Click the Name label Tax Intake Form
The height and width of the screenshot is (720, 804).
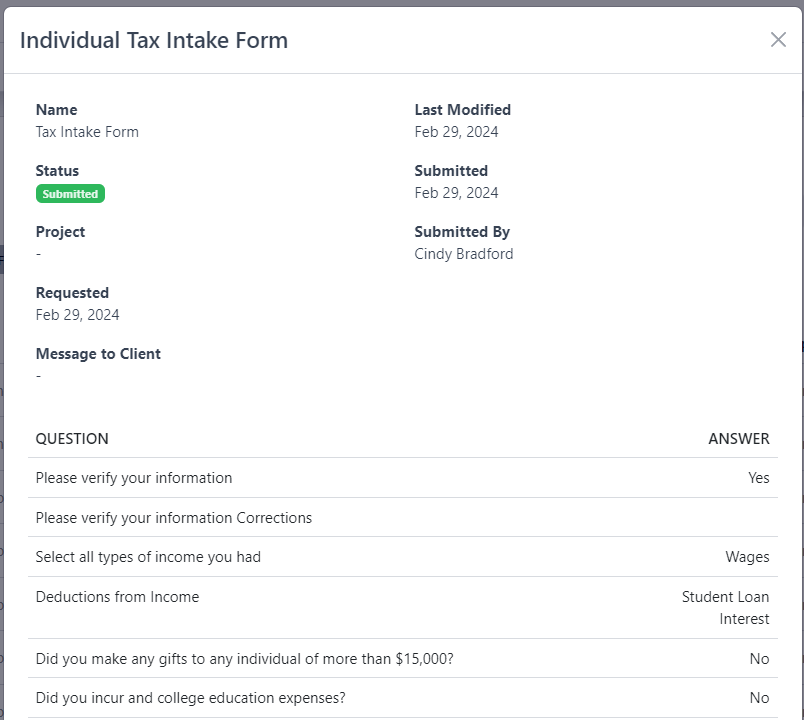coord(87,131)
